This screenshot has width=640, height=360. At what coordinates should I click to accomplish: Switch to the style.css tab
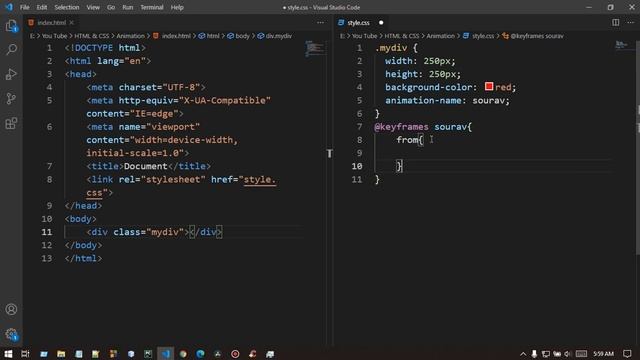click(x=358, y=22)
